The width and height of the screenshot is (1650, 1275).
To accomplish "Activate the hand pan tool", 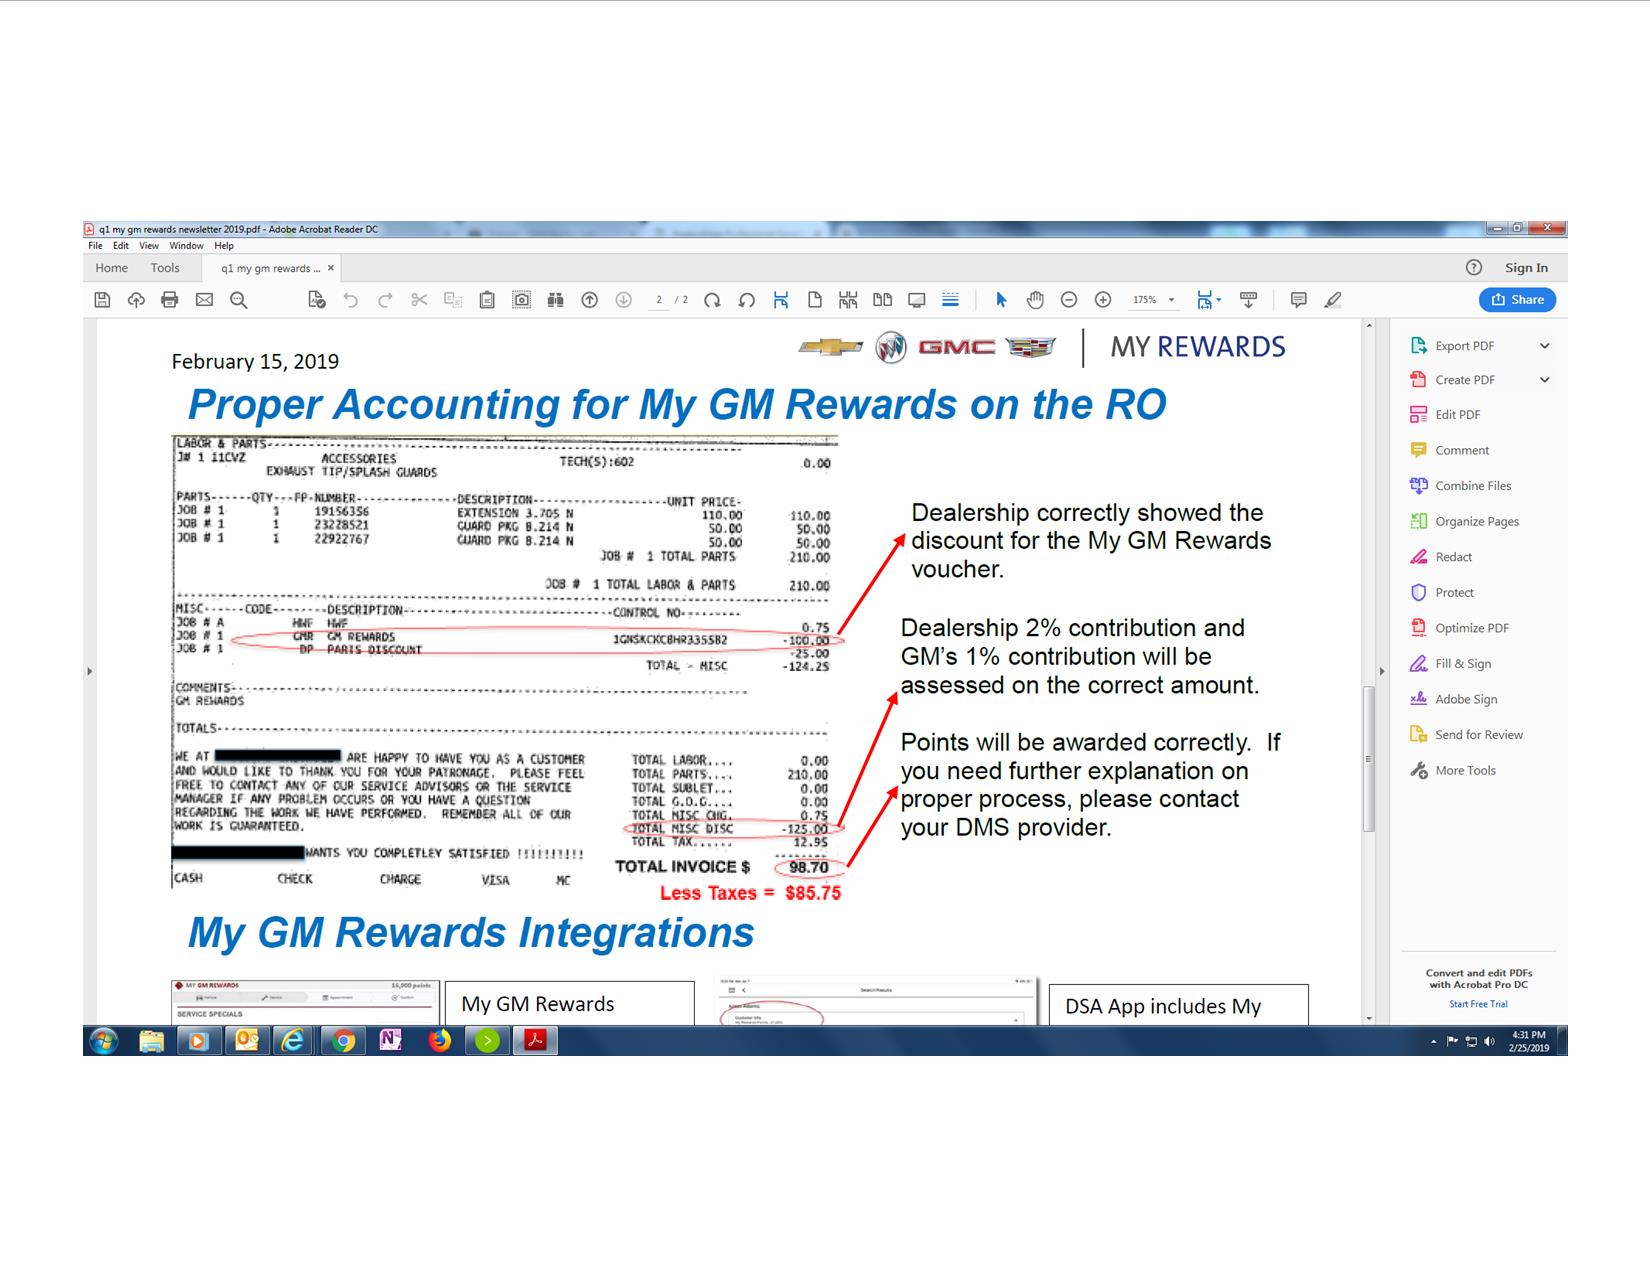I will [1035, 300].
